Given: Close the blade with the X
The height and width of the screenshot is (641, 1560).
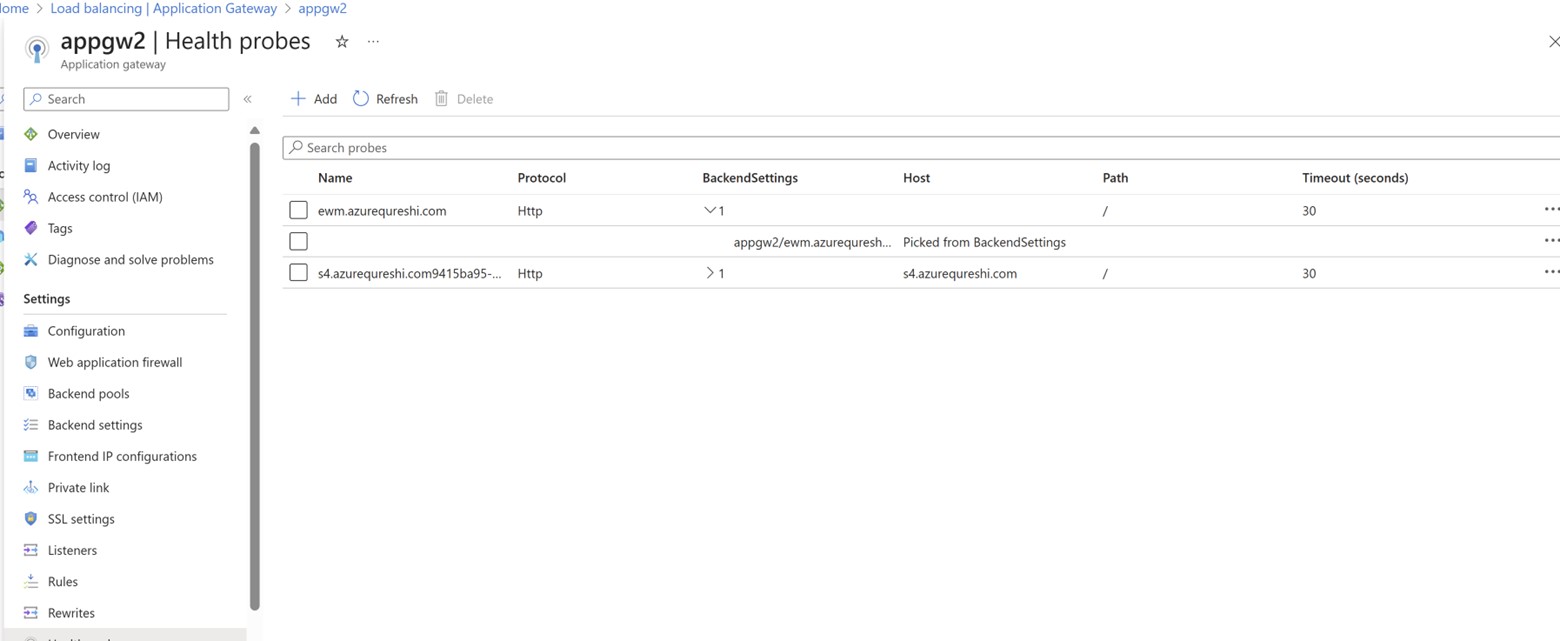Looking at the screenshot, I should tap(1553, 41).
